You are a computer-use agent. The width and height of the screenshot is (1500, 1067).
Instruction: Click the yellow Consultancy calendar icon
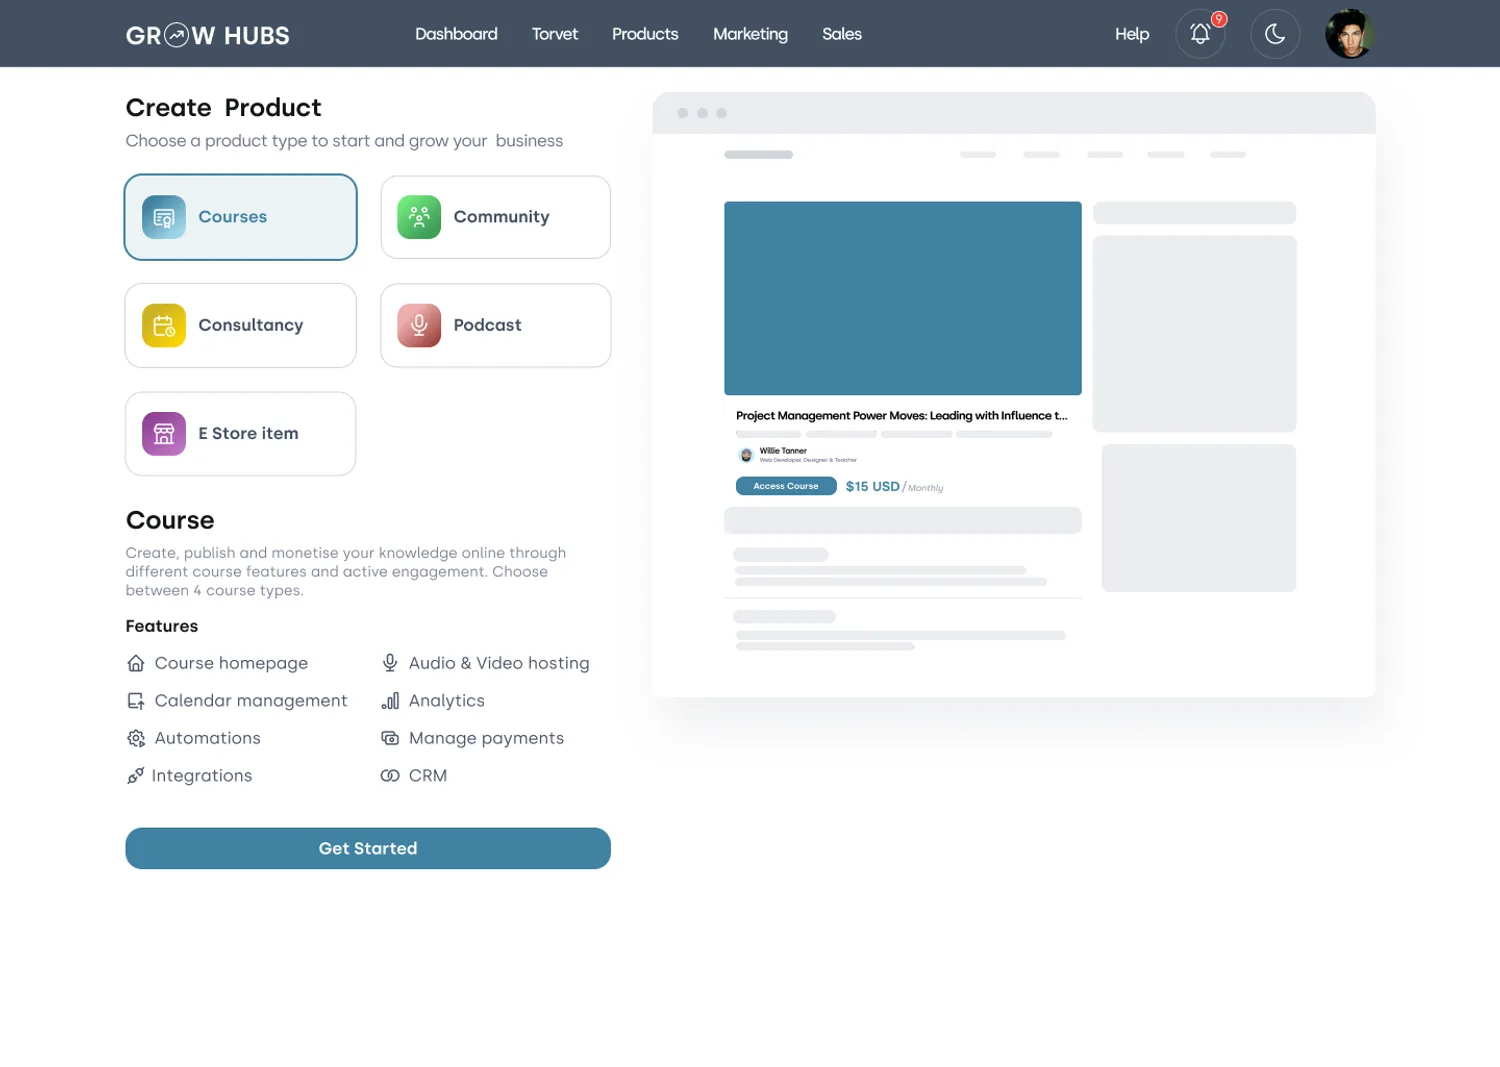click(x=164, y=325)
